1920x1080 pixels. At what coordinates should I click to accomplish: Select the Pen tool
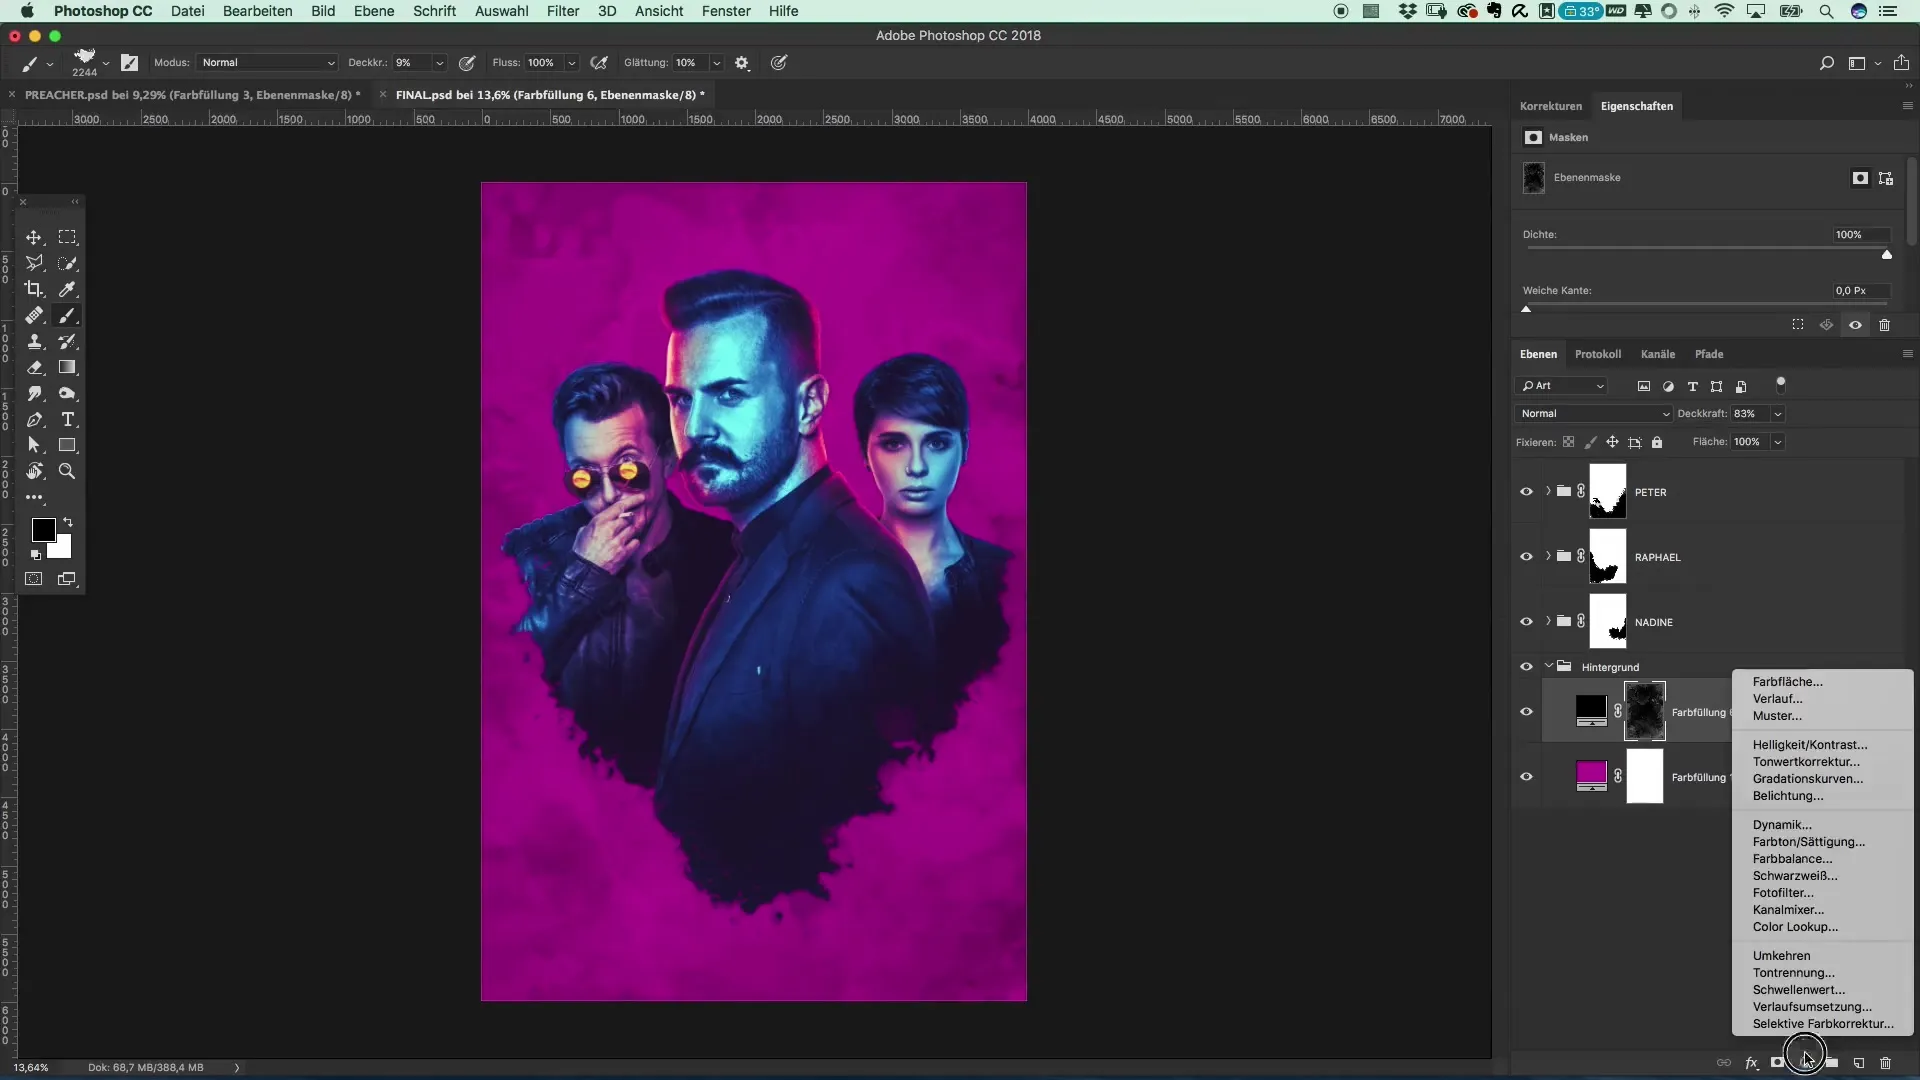[34, 419]
